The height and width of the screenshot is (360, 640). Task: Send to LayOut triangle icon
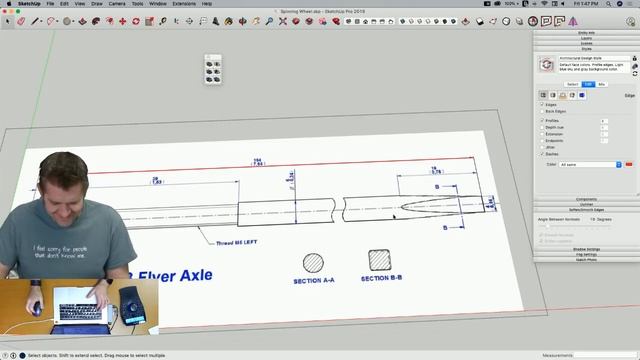tap(573, 21)
